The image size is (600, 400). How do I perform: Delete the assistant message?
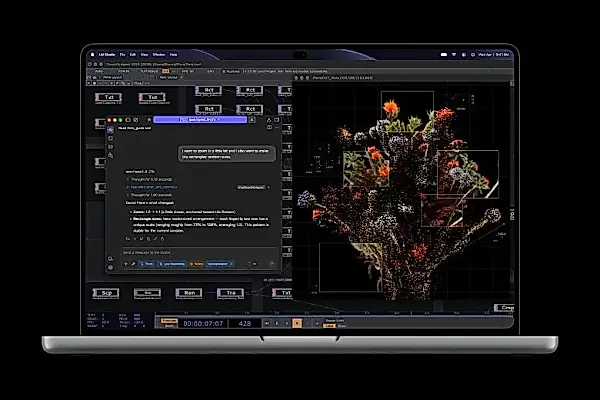[x=162, y=239]
